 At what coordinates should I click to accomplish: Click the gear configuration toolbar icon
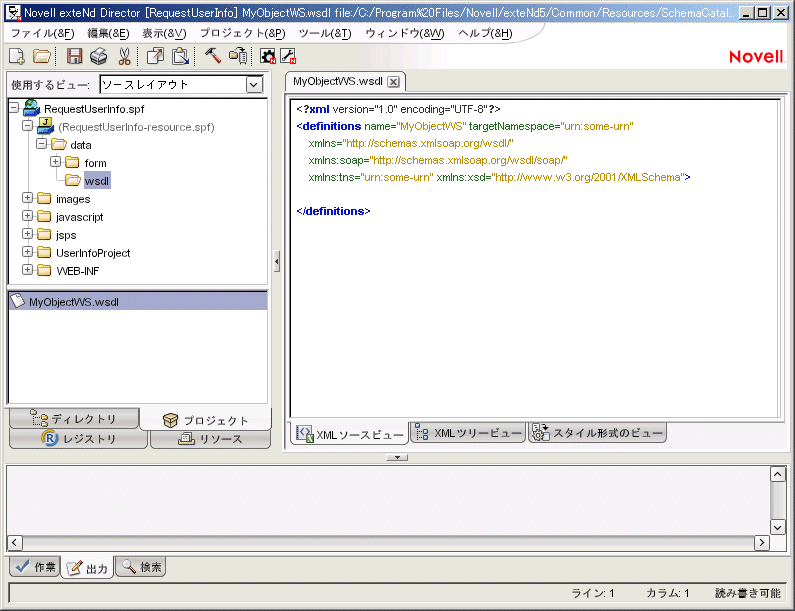[x=268, y=56]
